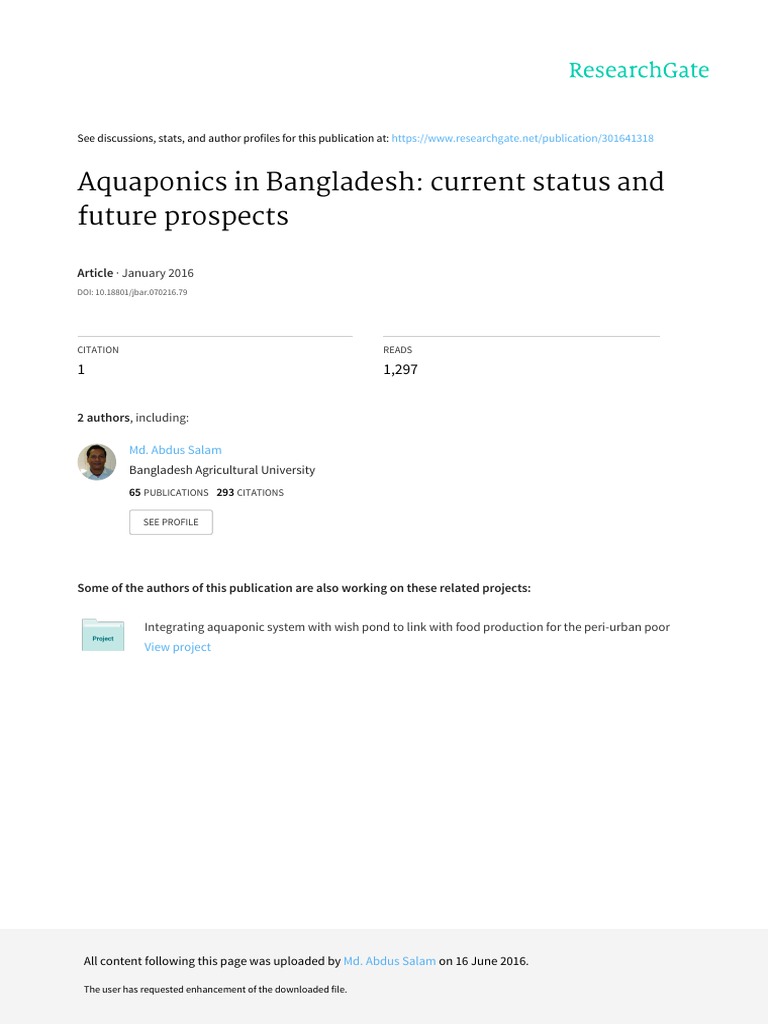
Task: Click the Bangladesh Agricultural University affiliation
Action: point(222,470)
